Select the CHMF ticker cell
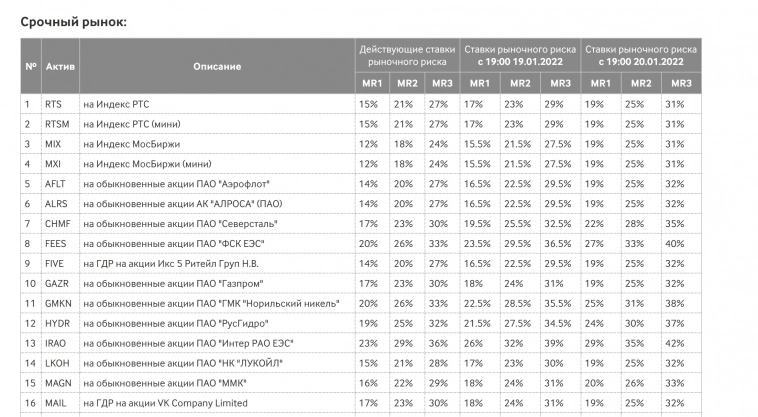 pos(57,224)
